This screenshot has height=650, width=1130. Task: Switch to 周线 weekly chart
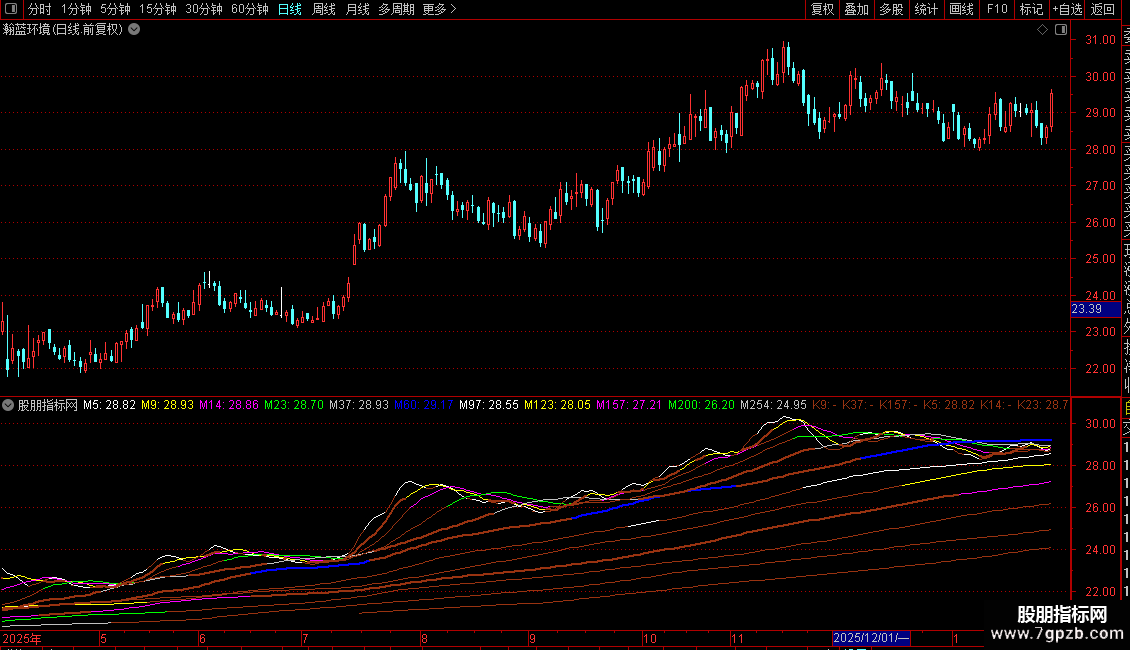tap(324, 9)
